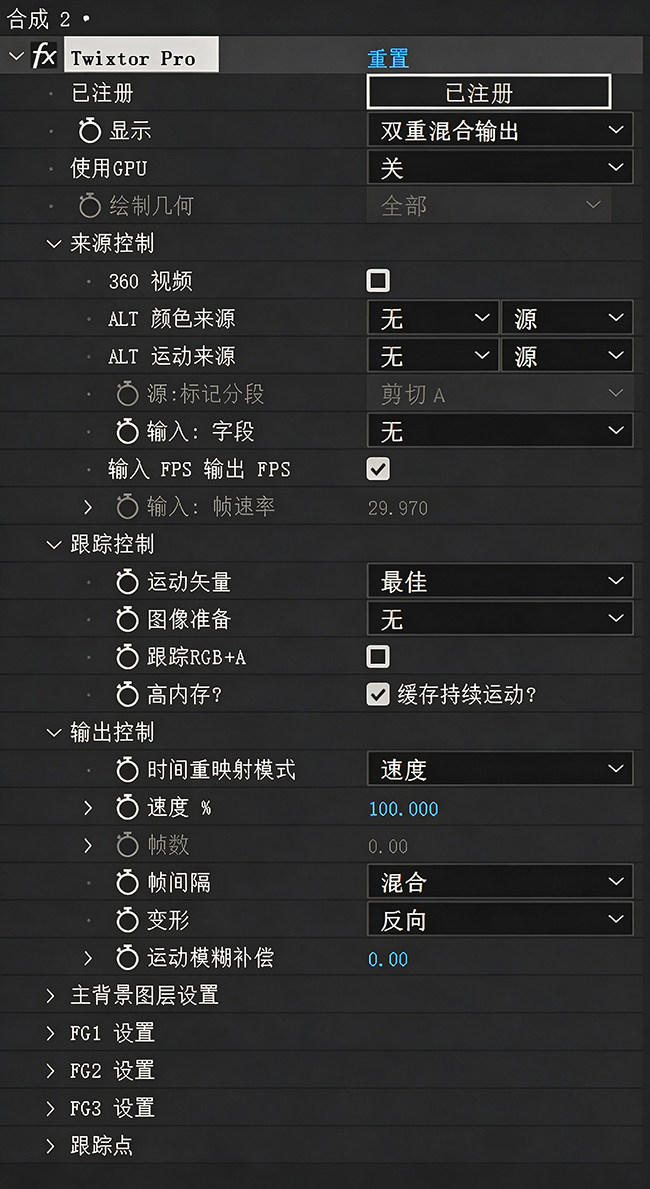Screen dimensions: 650x1189
Task: Click the stopwatch beside 运动模糊补偿
Action: tap(127, 958)
